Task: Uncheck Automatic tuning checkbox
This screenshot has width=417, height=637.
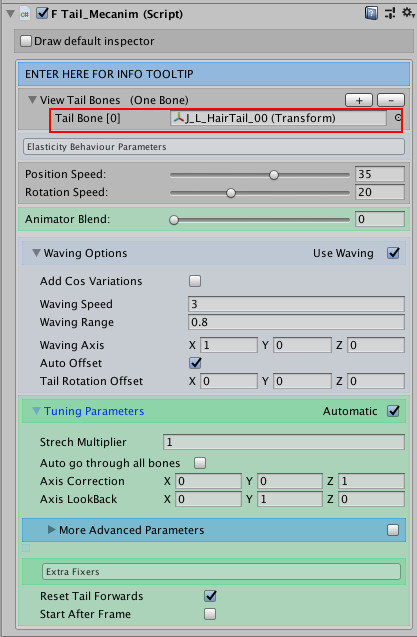Action: [393, 411]
